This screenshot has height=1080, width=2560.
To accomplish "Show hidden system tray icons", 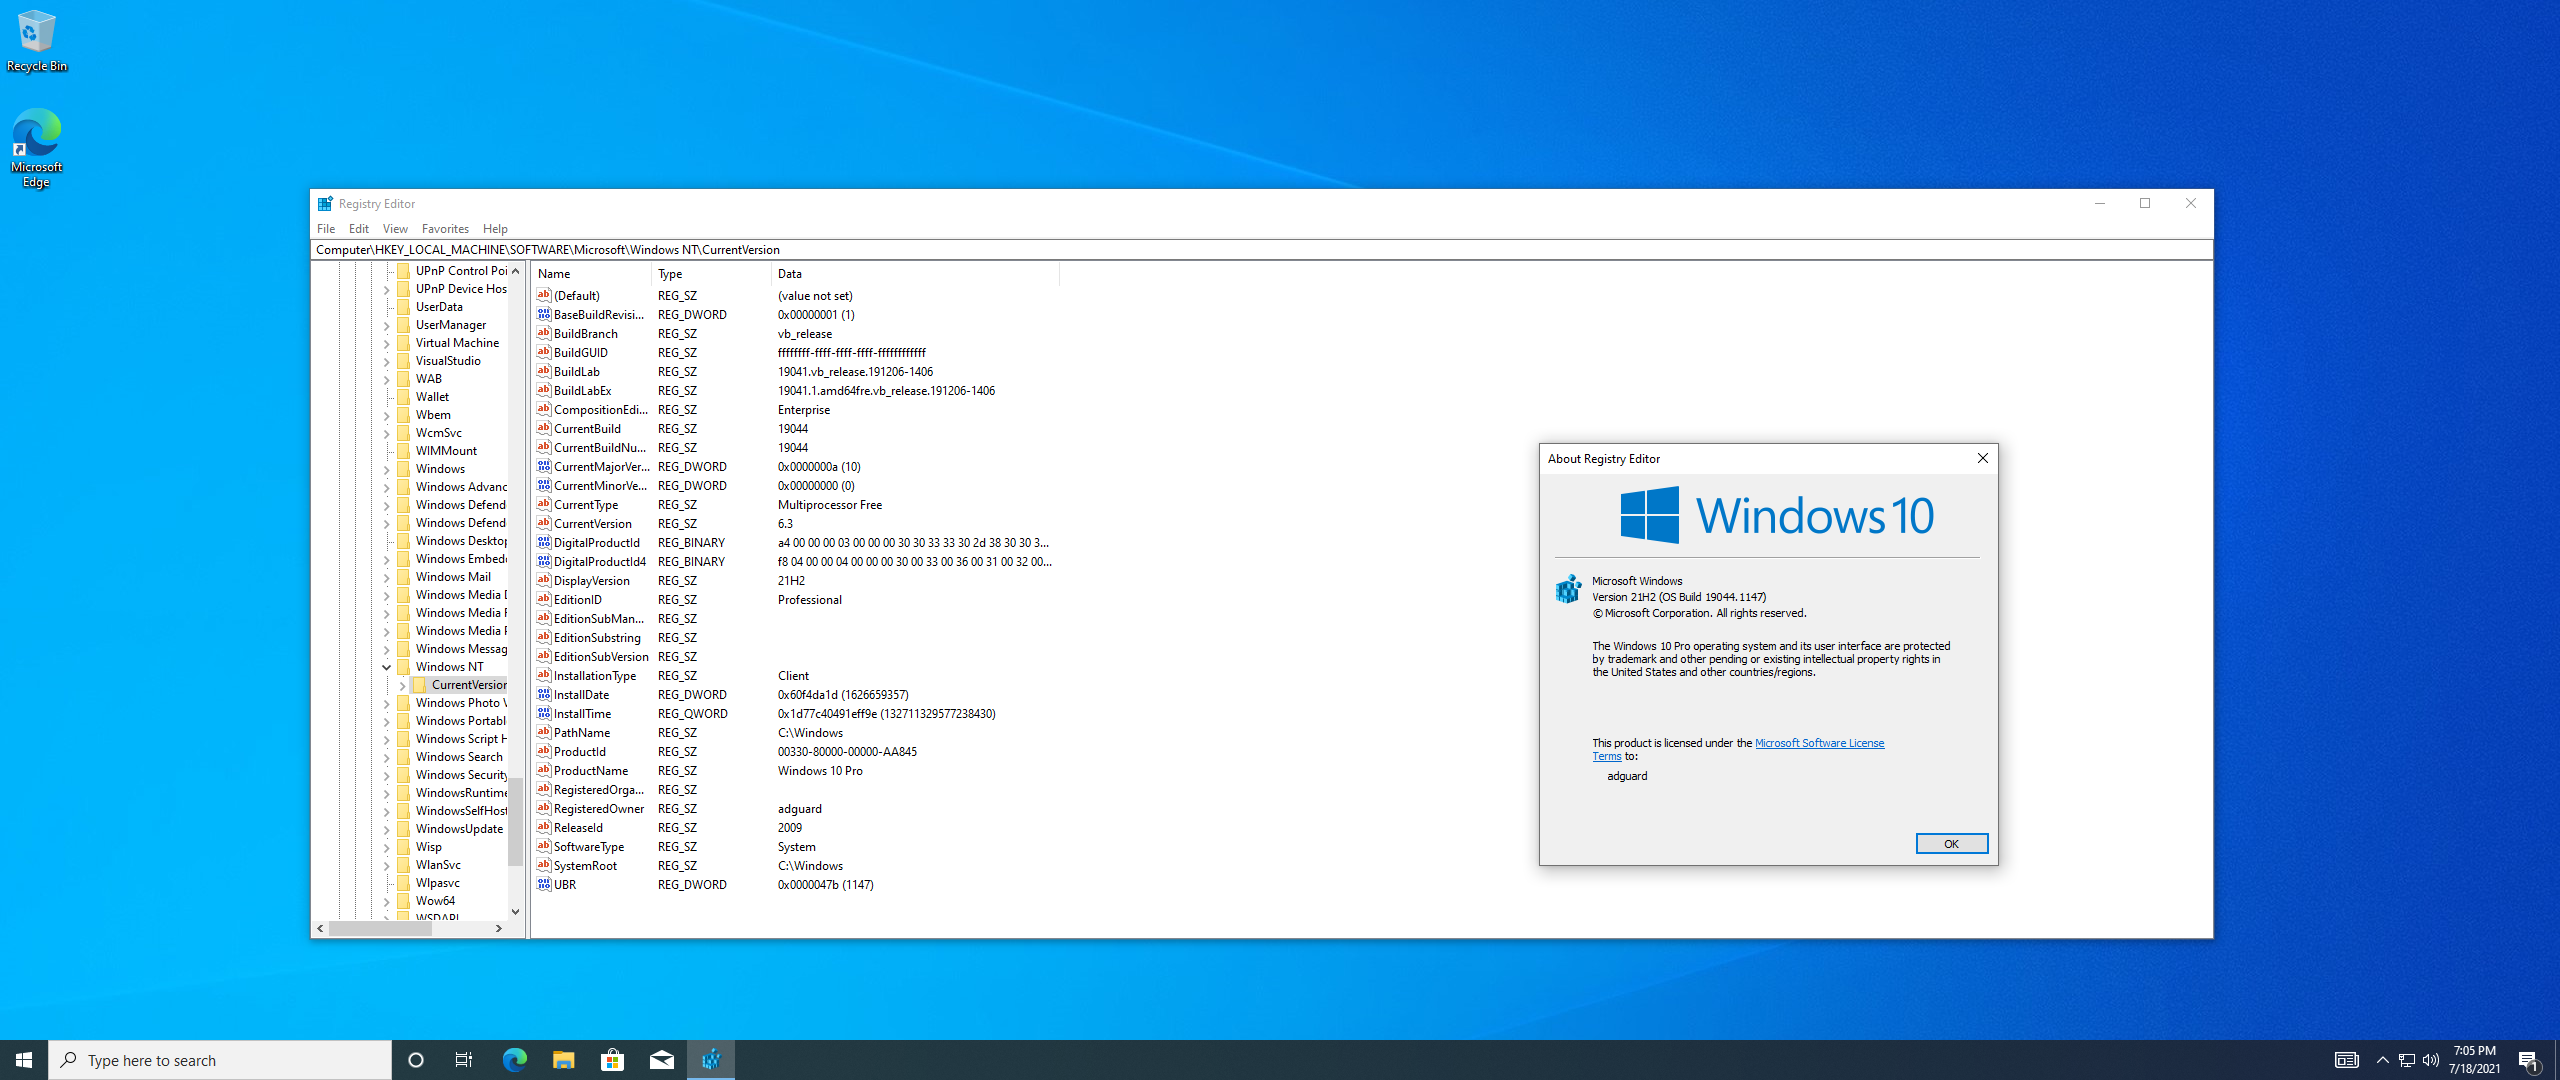I will 2382,1060.
